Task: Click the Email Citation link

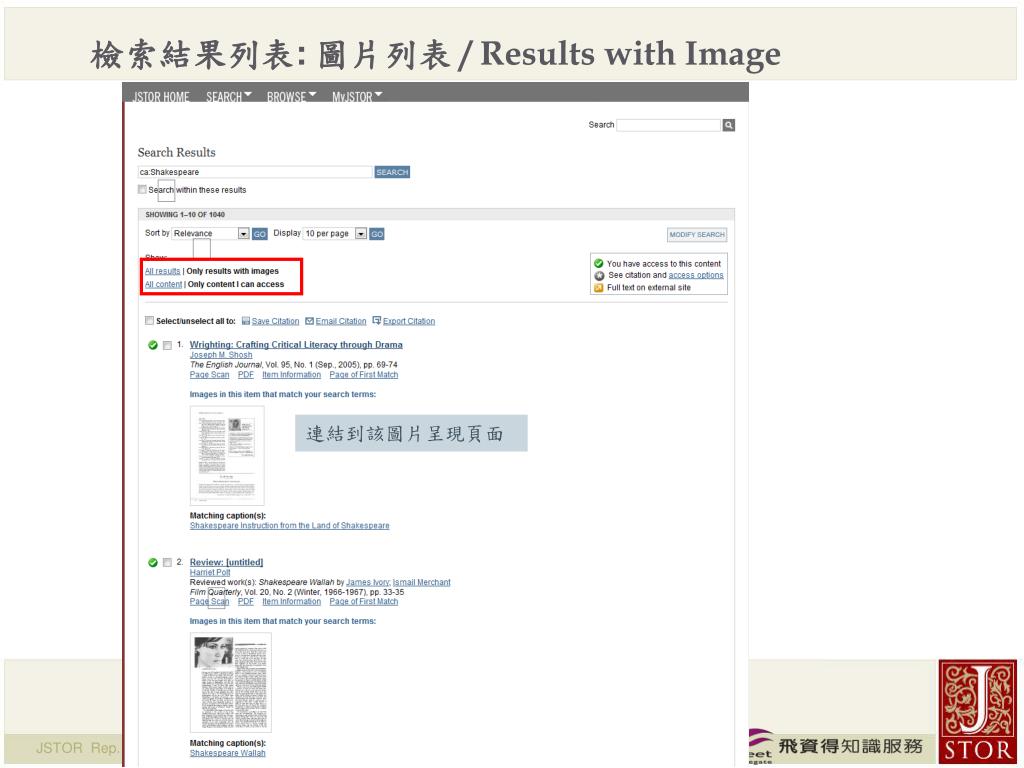Action: [x=341, y=321]
